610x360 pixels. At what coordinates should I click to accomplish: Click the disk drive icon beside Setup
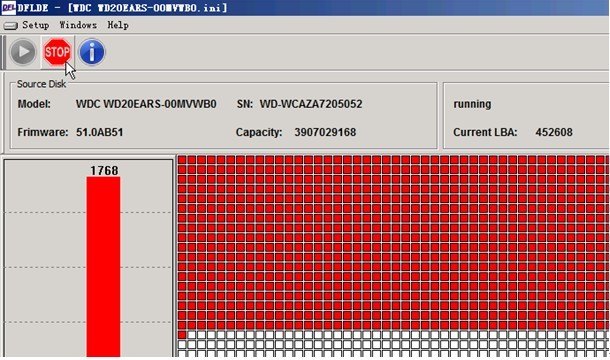tap(11, 26)
